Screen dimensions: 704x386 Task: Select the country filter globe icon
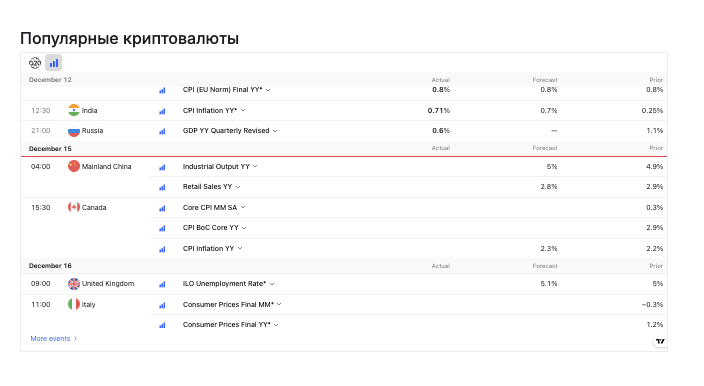[x=35, y=63]
